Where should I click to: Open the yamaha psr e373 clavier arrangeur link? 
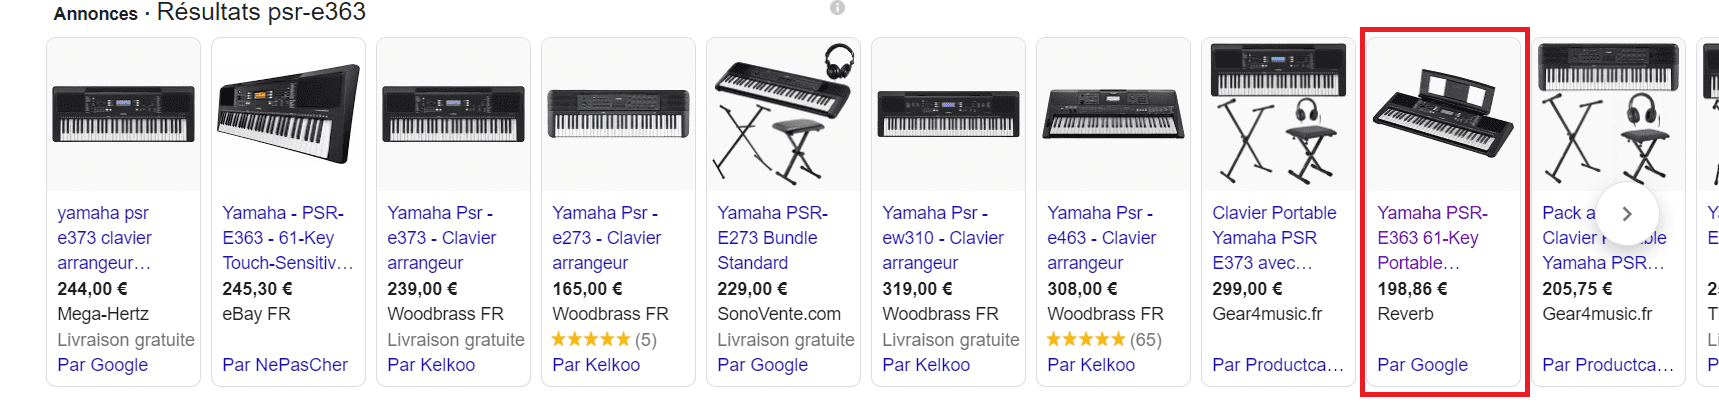coord(105,238)
